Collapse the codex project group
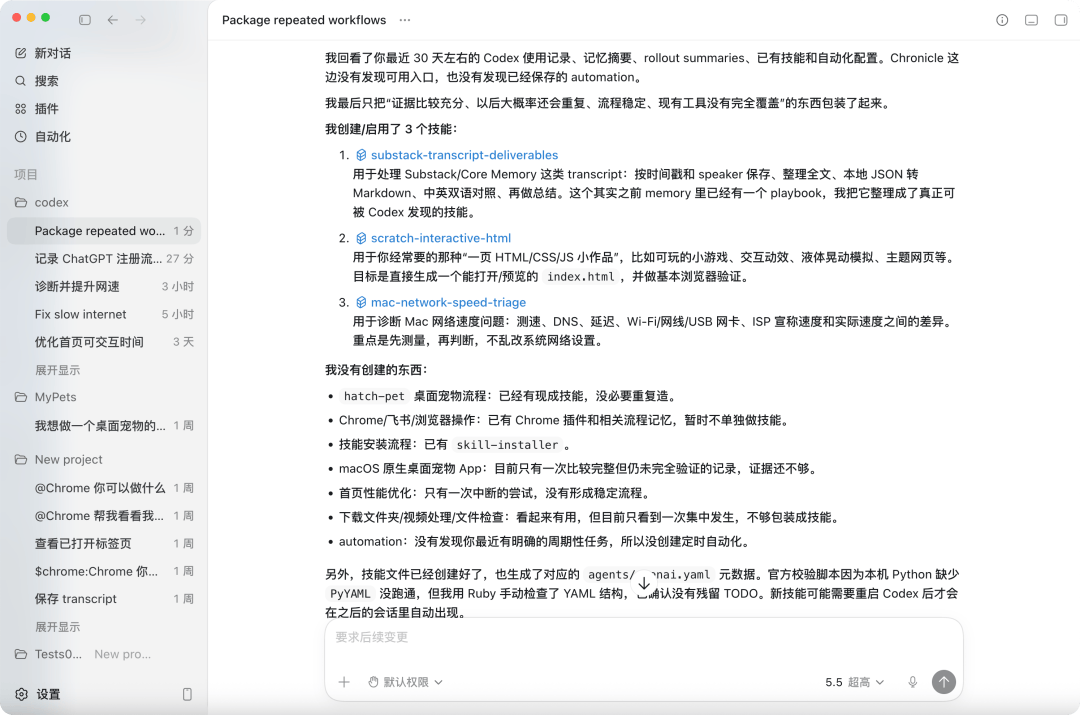Viewport: 1080px width, 715px height. coord(52,203)
